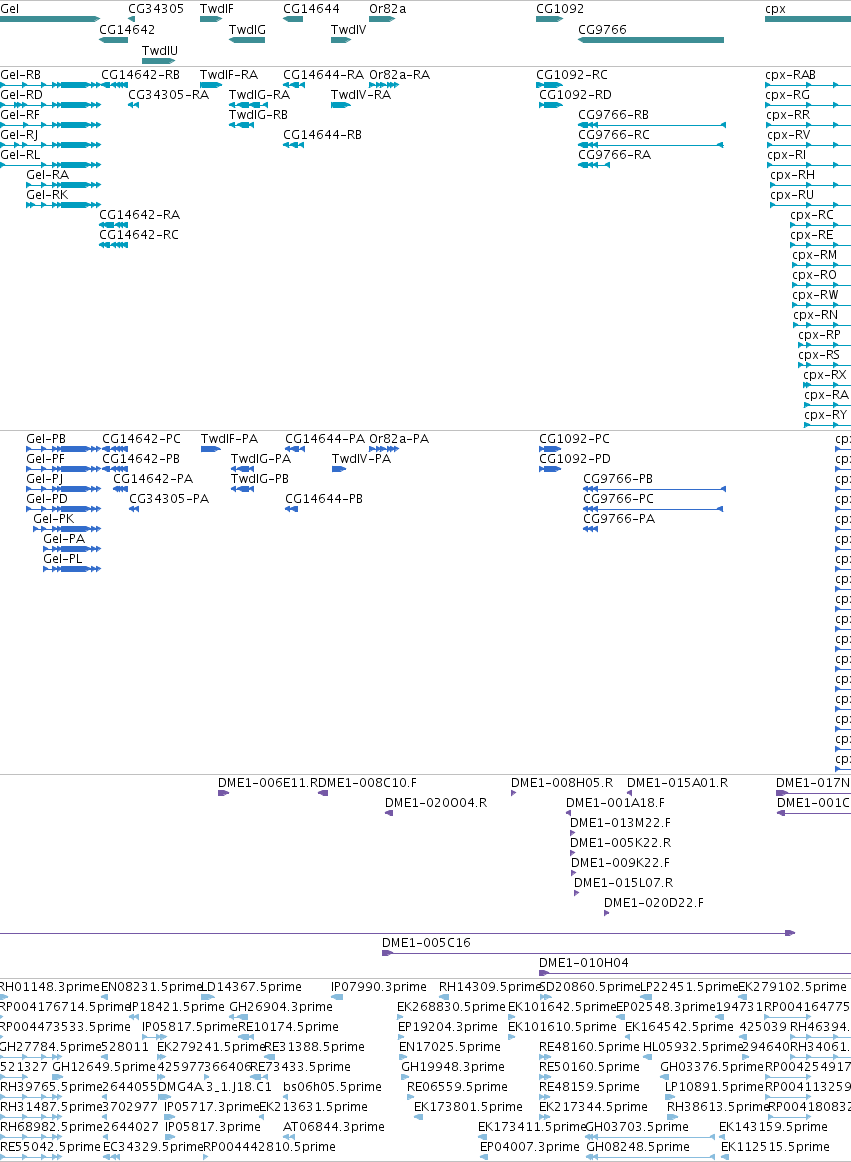Select the AT06844.3prime EST label
The height and width of the screenshot is (1162, 851).
tap(334, 1127)
